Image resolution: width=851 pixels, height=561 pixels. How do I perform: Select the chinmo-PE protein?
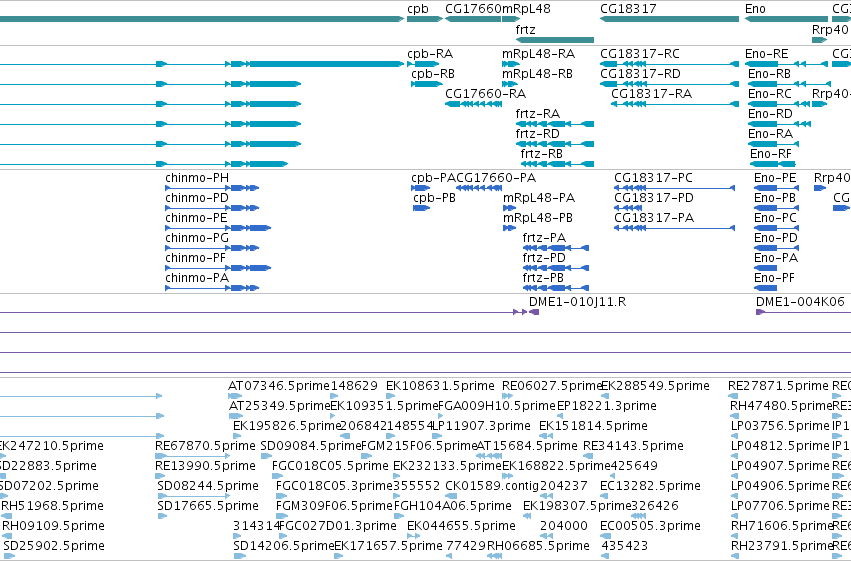[218, 228]
